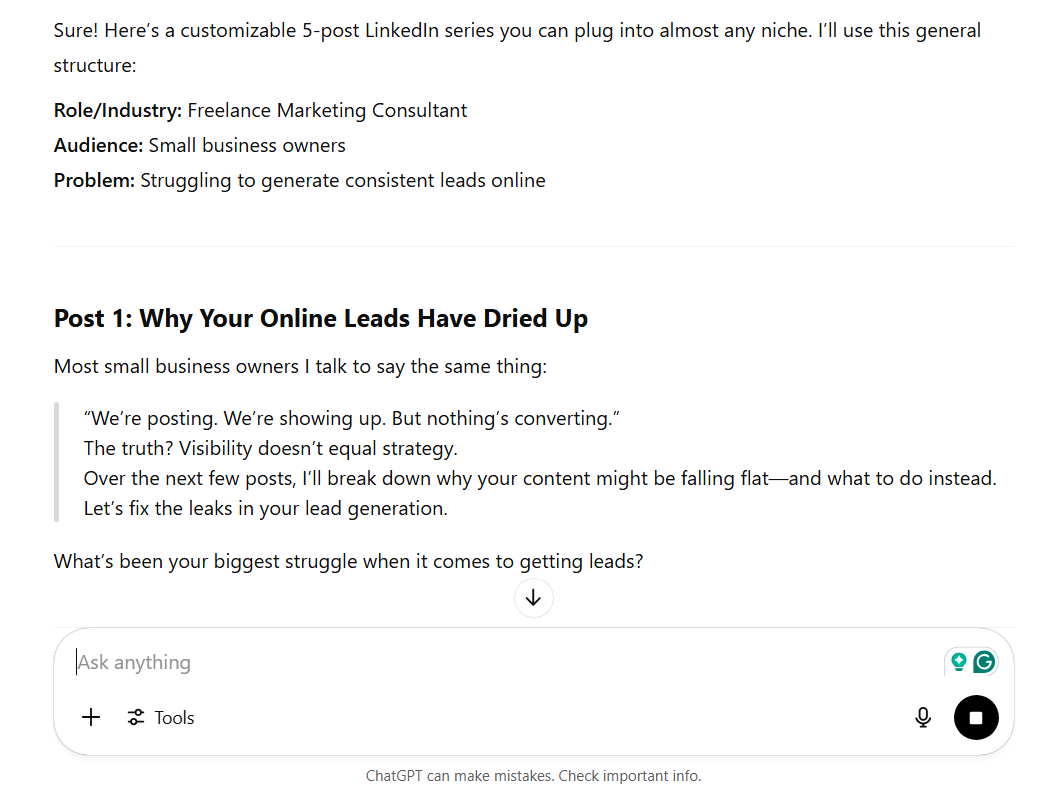The height and width of the screenshot is (787, 1045).
Task: Click the bold Problem label
Action: click(x=95, y=181)
